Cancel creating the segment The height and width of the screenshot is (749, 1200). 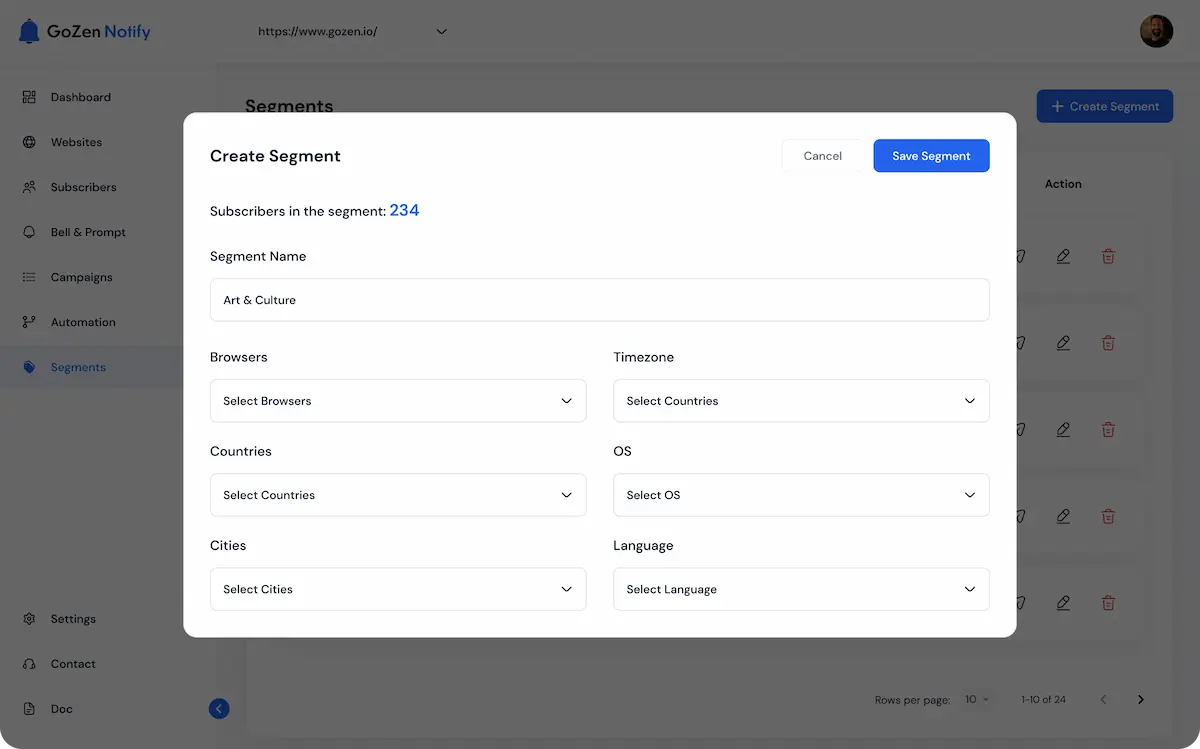tap(822, 155)
